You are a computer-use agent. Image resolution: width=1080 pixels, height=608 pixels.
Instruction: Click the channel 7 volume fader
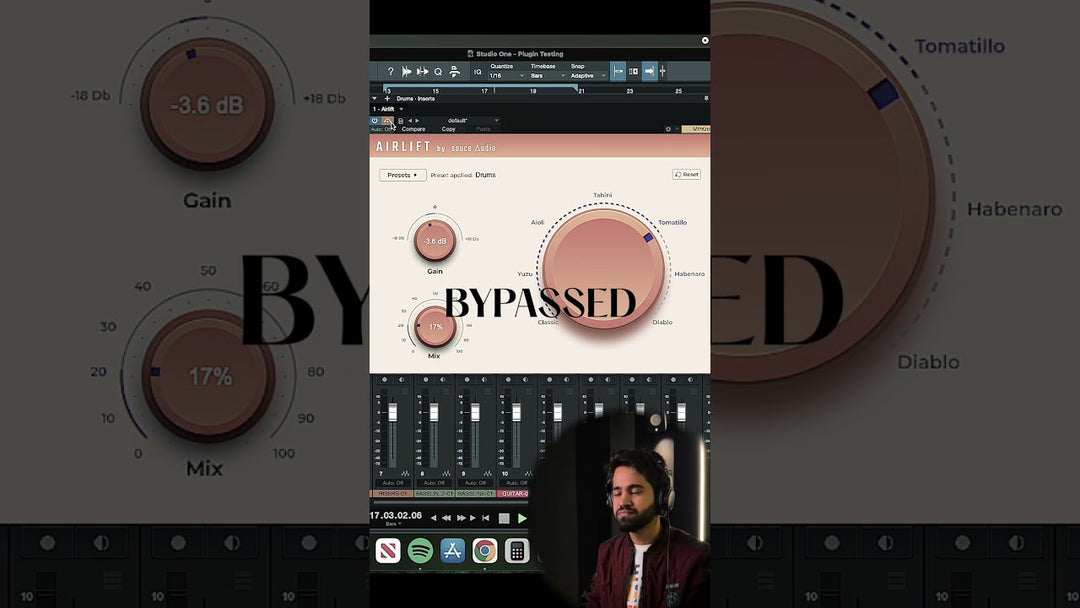[393, 412]
